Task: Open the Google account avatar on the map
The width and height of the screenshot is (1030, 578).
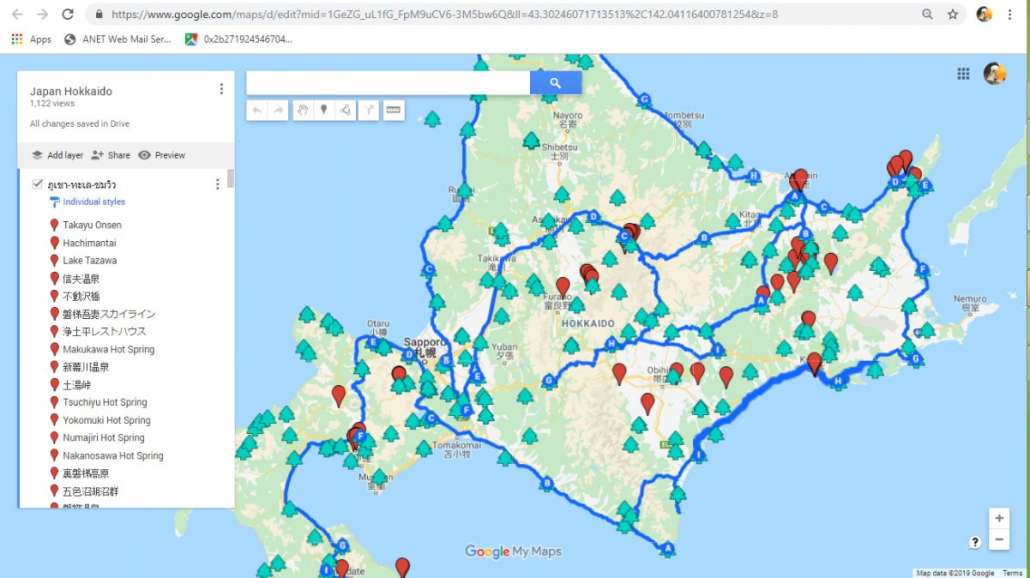Action: pos(995,74)
